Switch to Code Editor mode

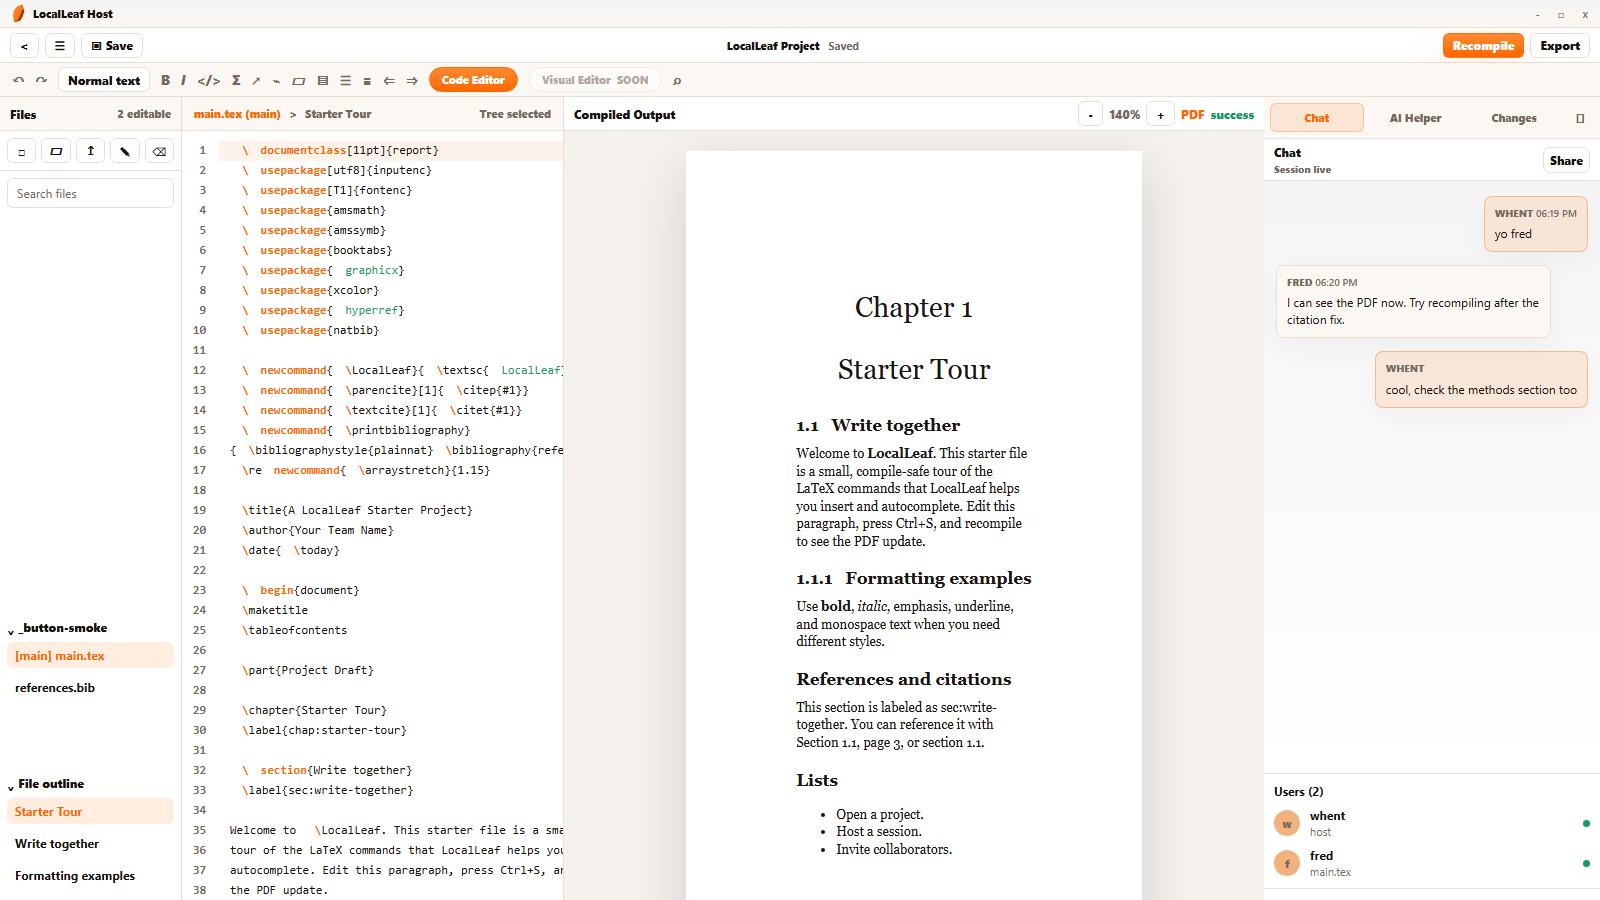[473, 80]
